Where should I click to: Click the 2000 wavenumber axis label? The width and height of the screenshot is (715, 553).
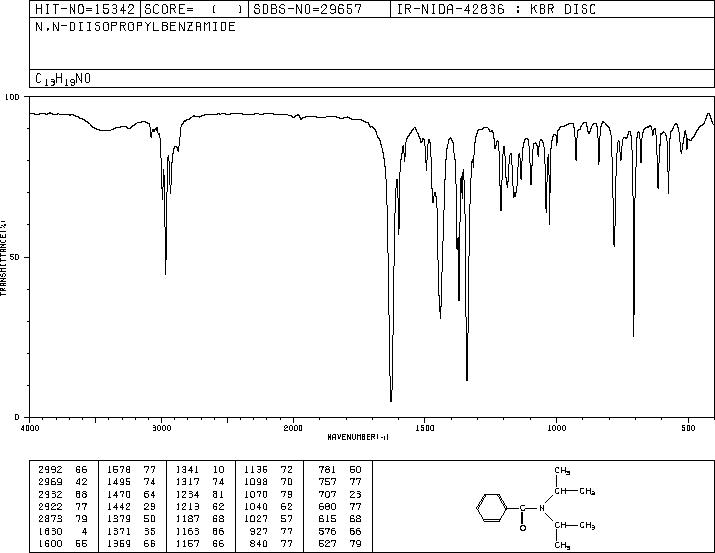293,428
